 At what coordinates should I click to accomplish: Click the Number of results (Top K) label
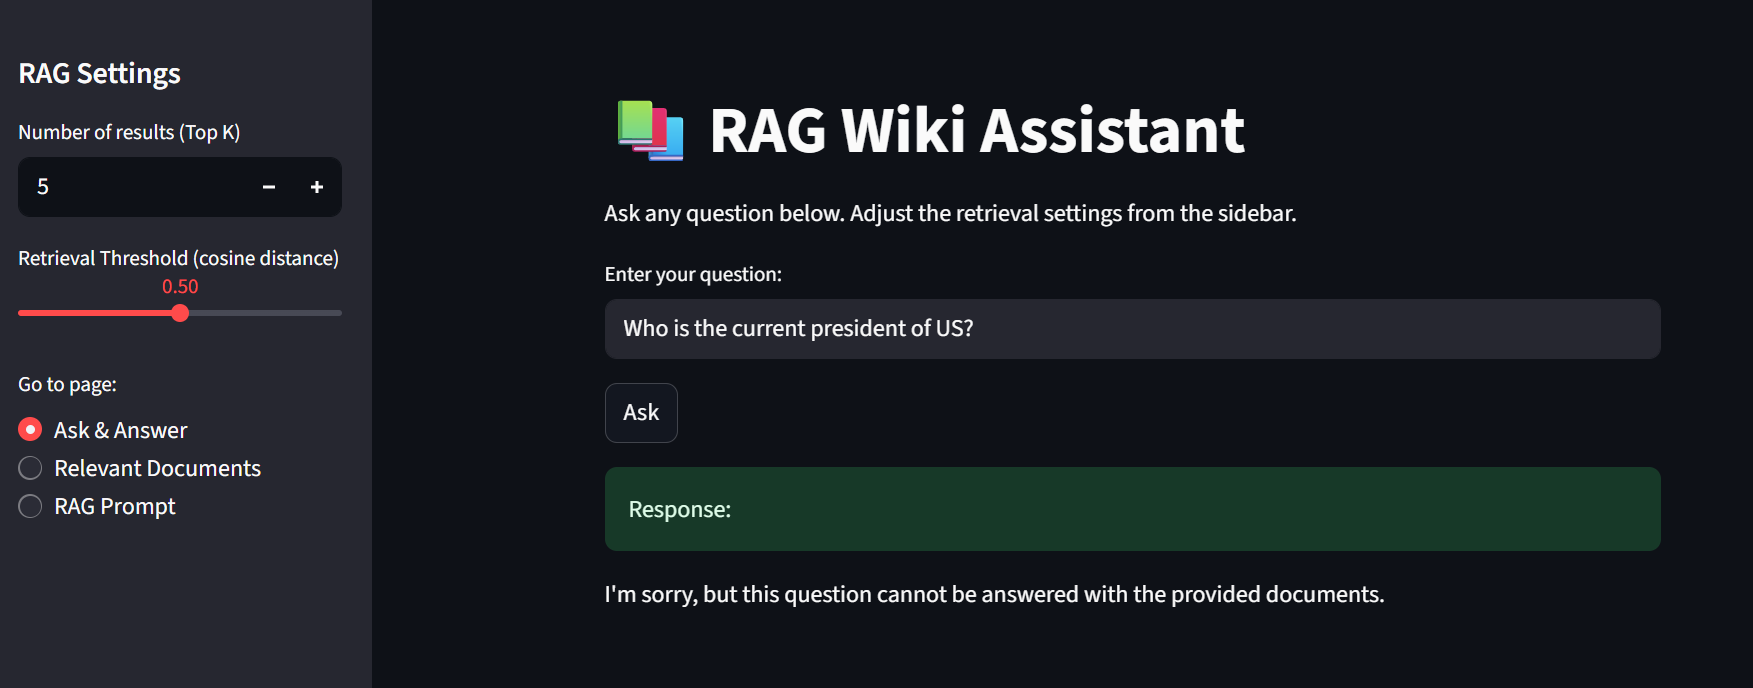coord(128,131)
